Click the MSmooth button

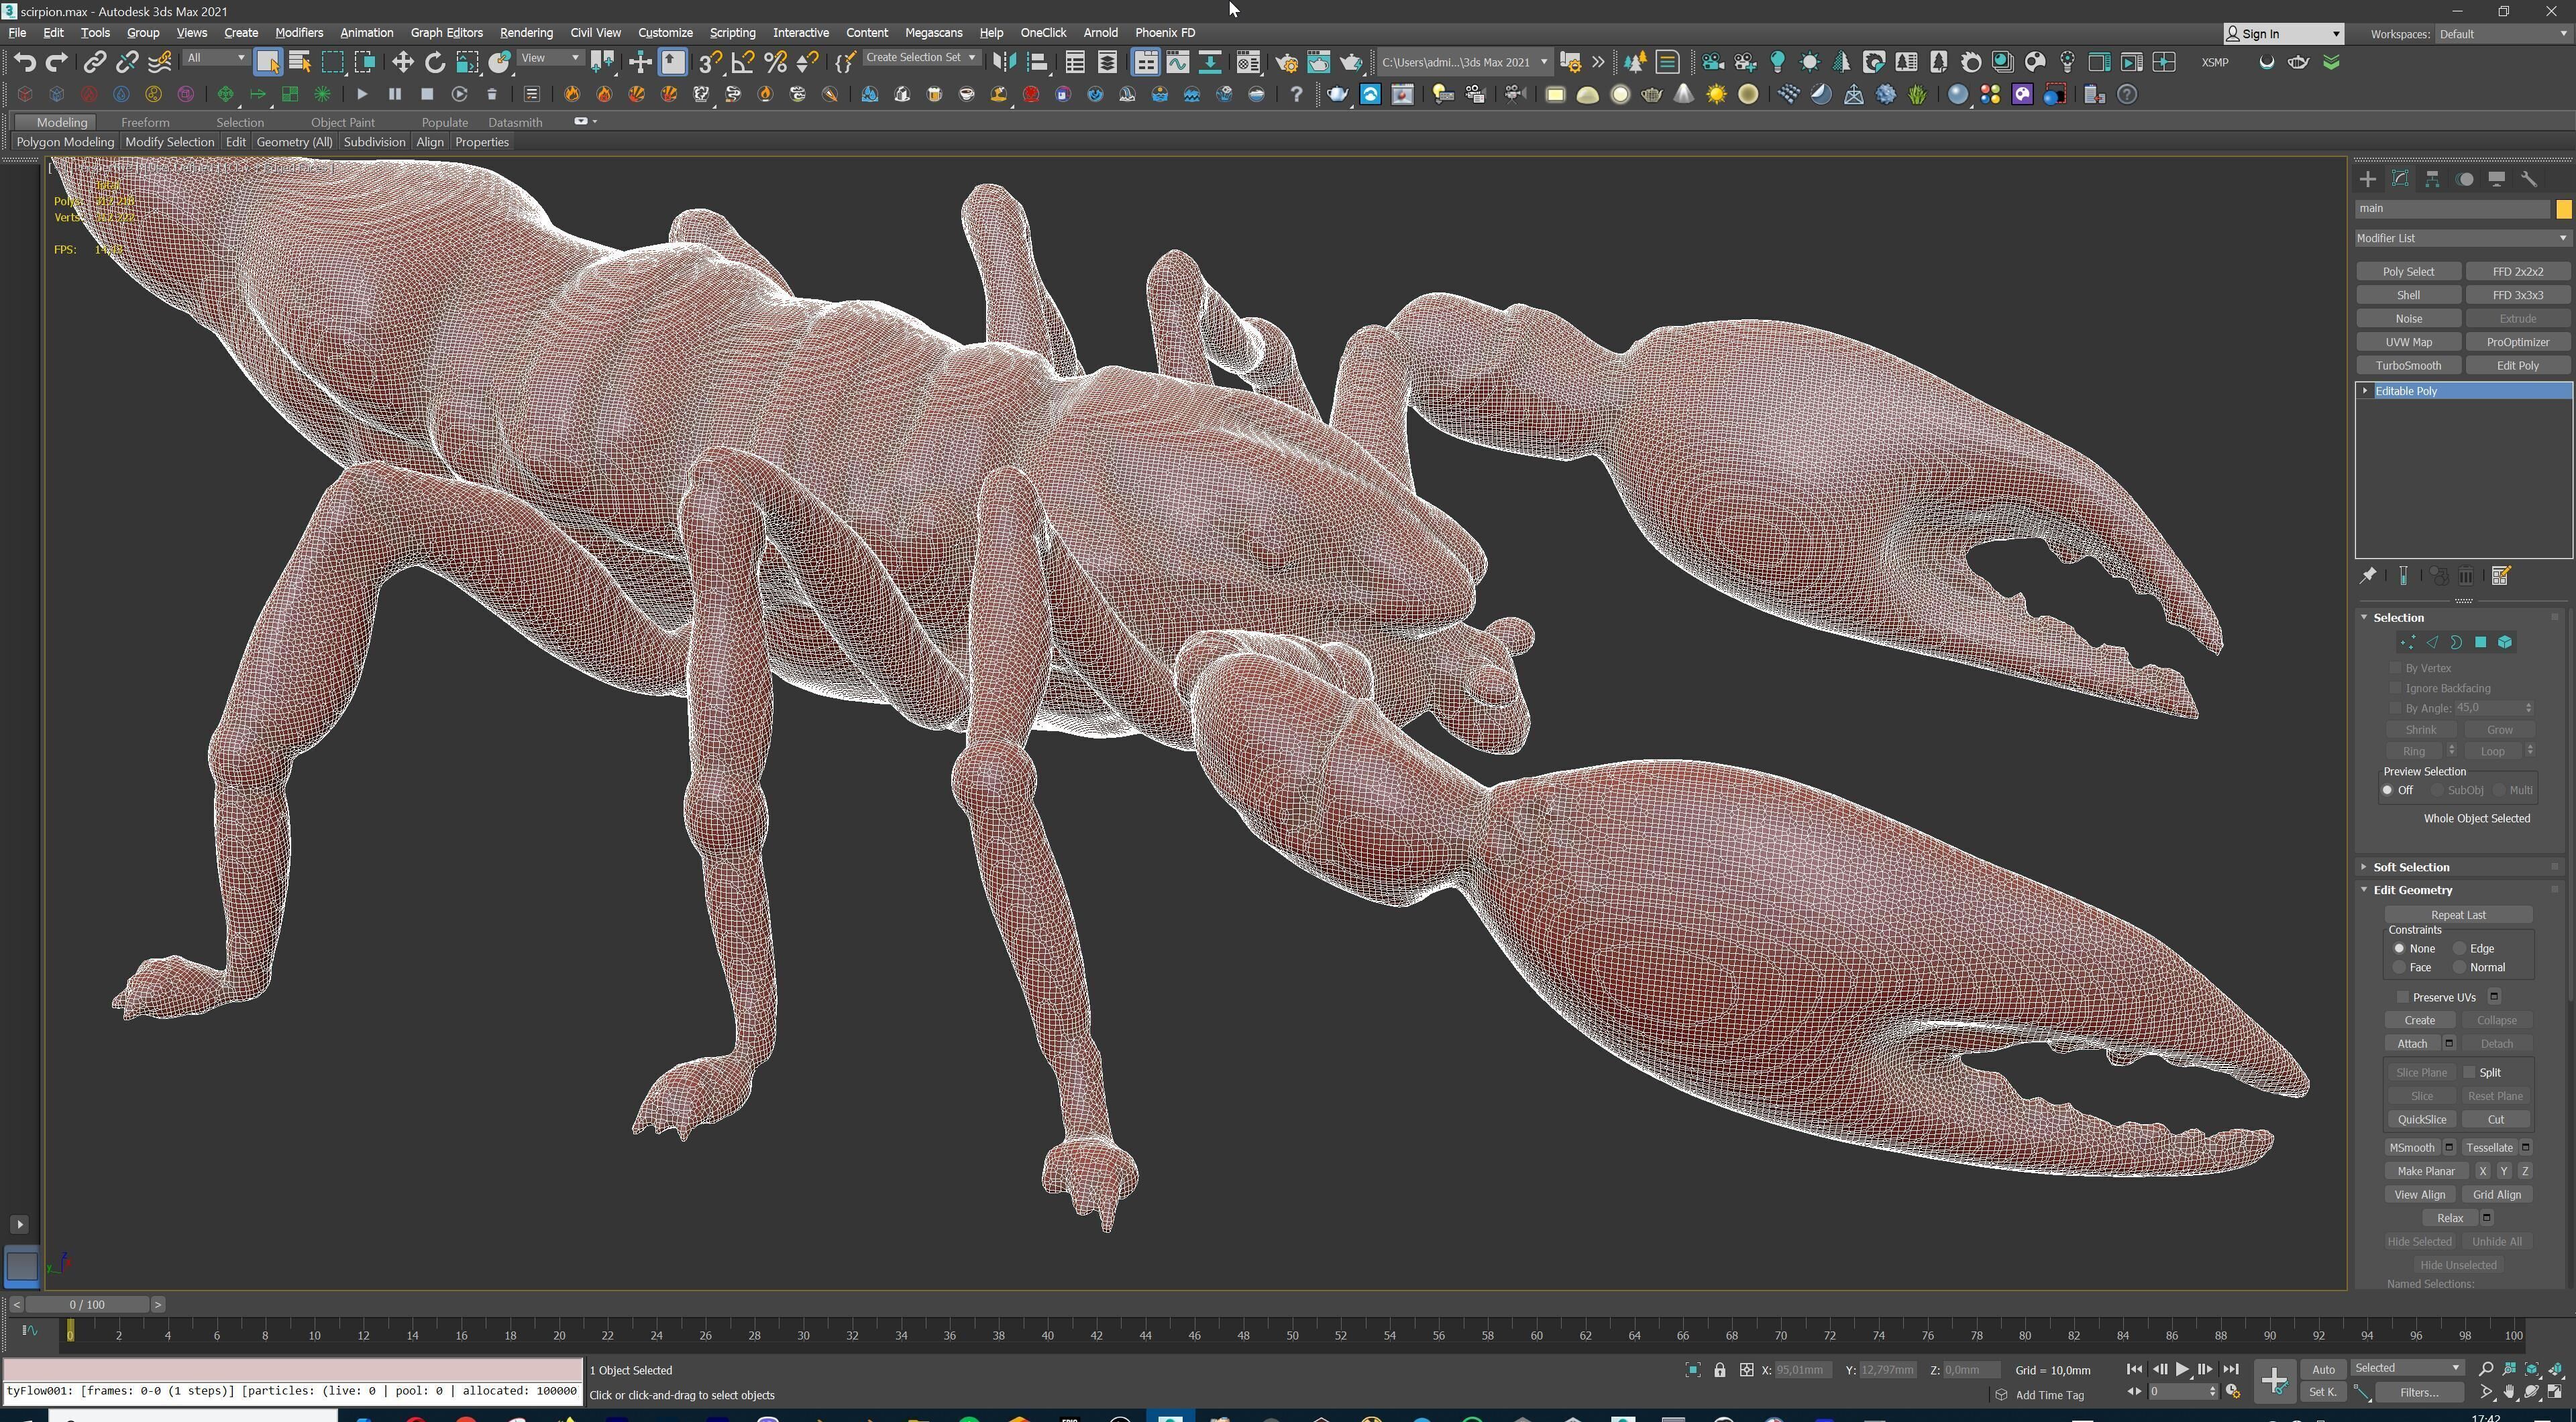[x=2412, y=1147]
